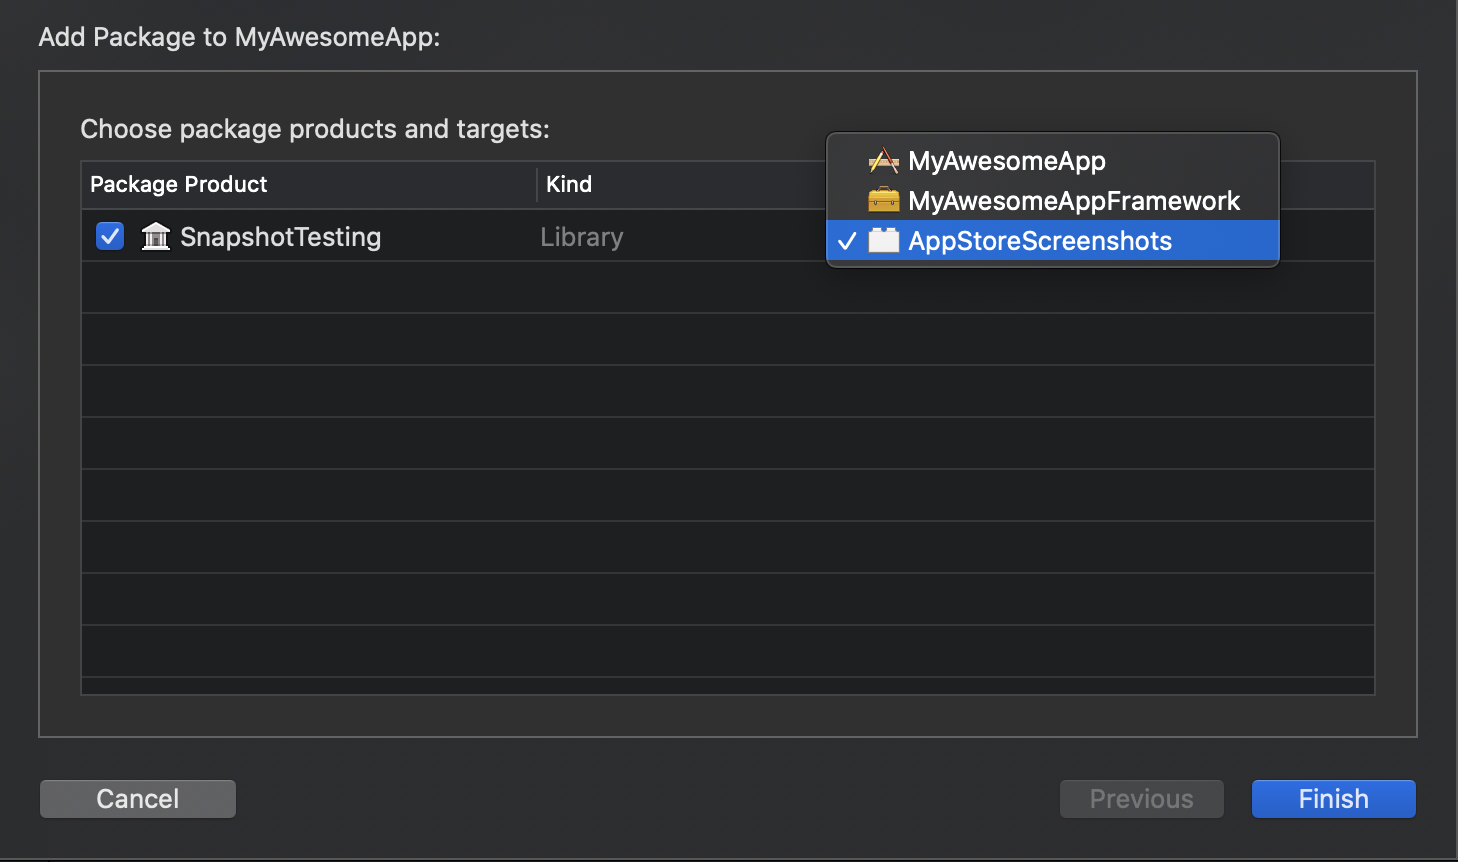Select MyAwesomeAppFramework as the target
This screenshot has height=862, width=1458.
1073,201
